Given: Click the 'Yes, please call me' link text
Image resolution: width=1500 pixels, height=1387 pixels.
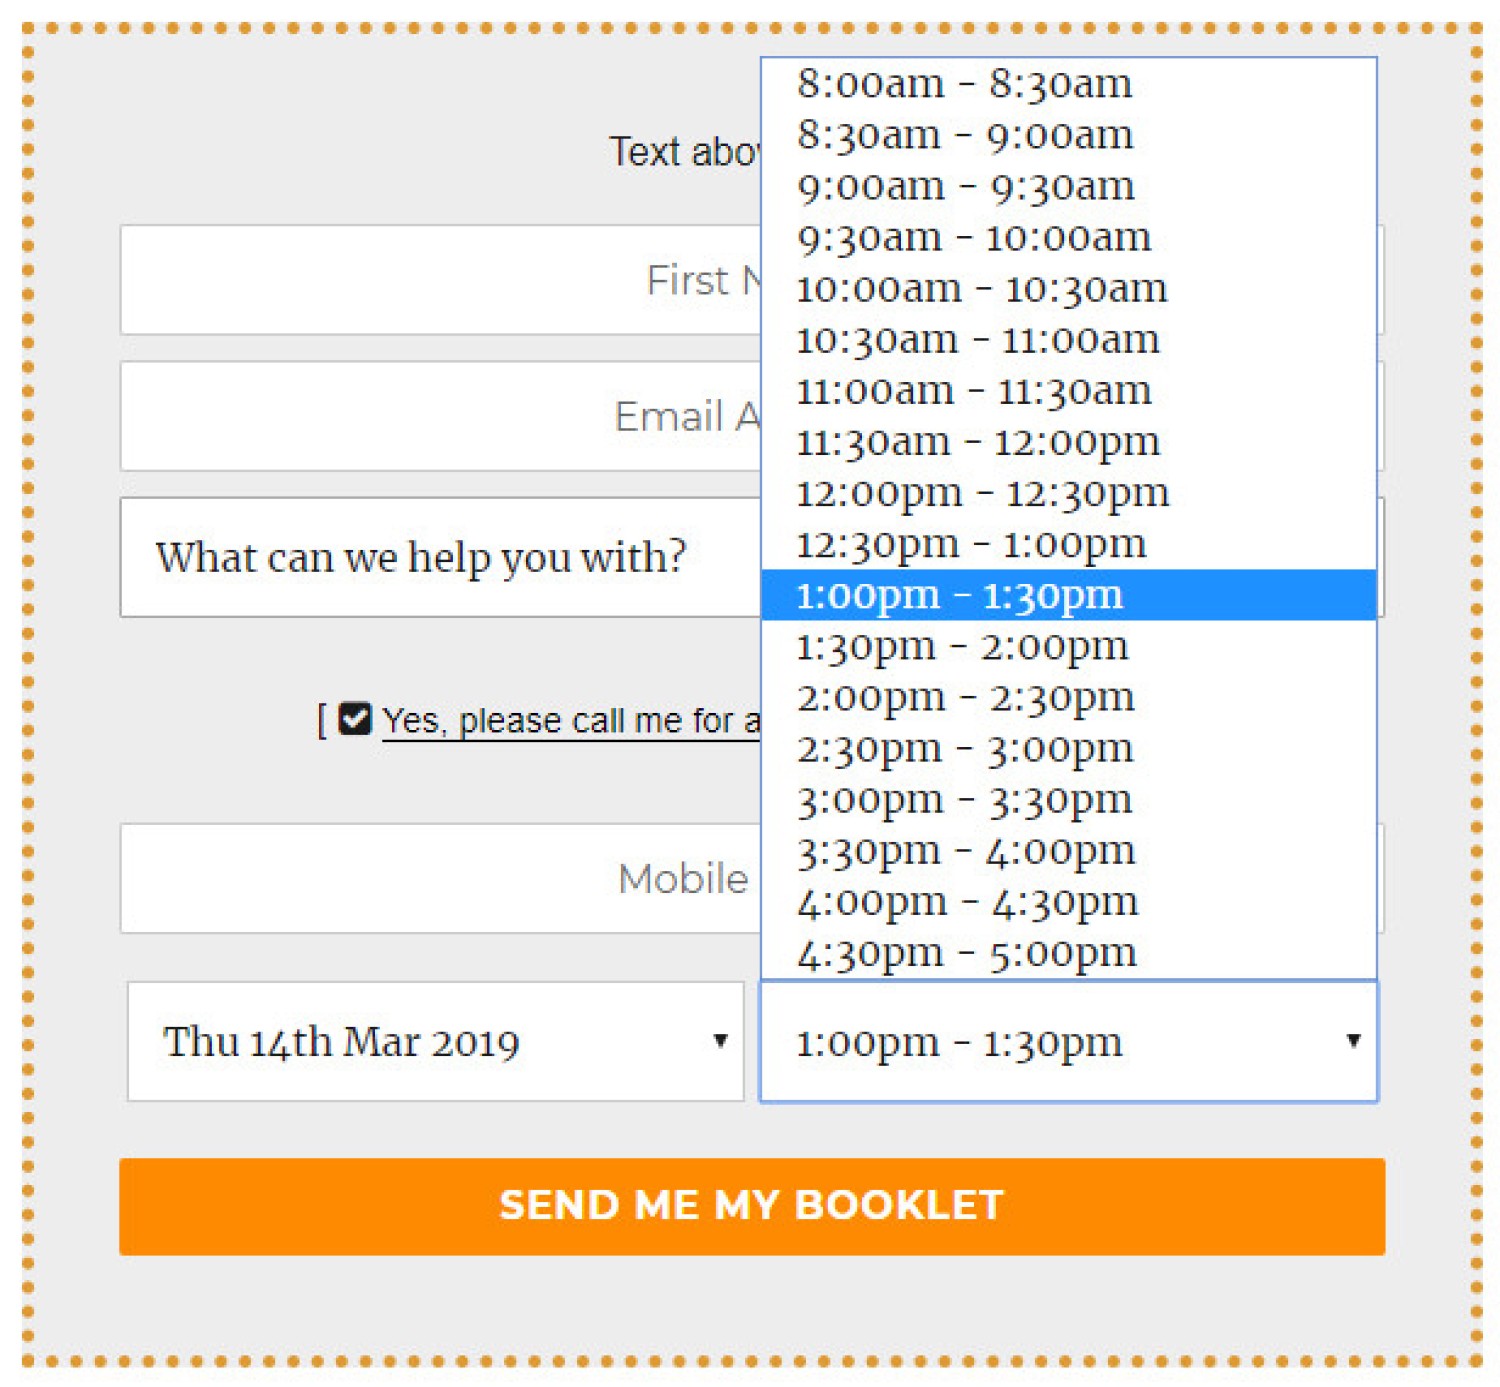Looking at the screenshot, I should (x=571, y=721).
